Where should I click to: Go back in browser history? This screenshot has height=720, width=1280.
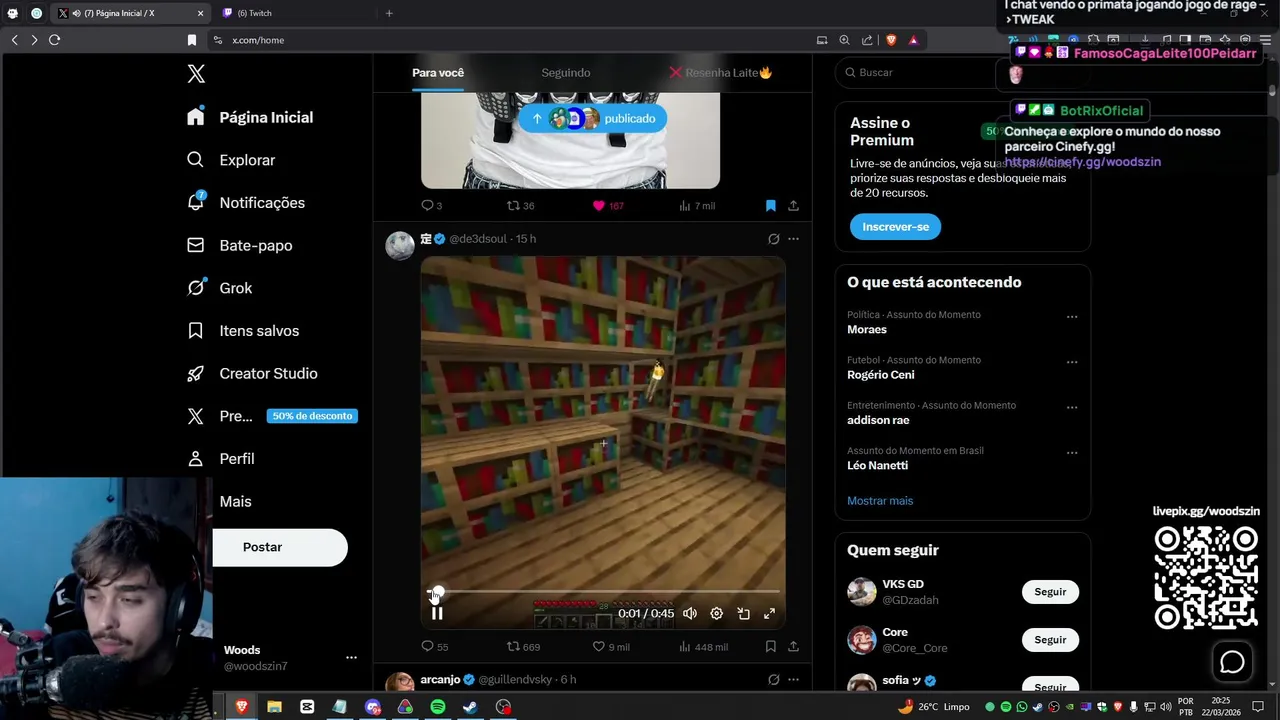(14, 40)
